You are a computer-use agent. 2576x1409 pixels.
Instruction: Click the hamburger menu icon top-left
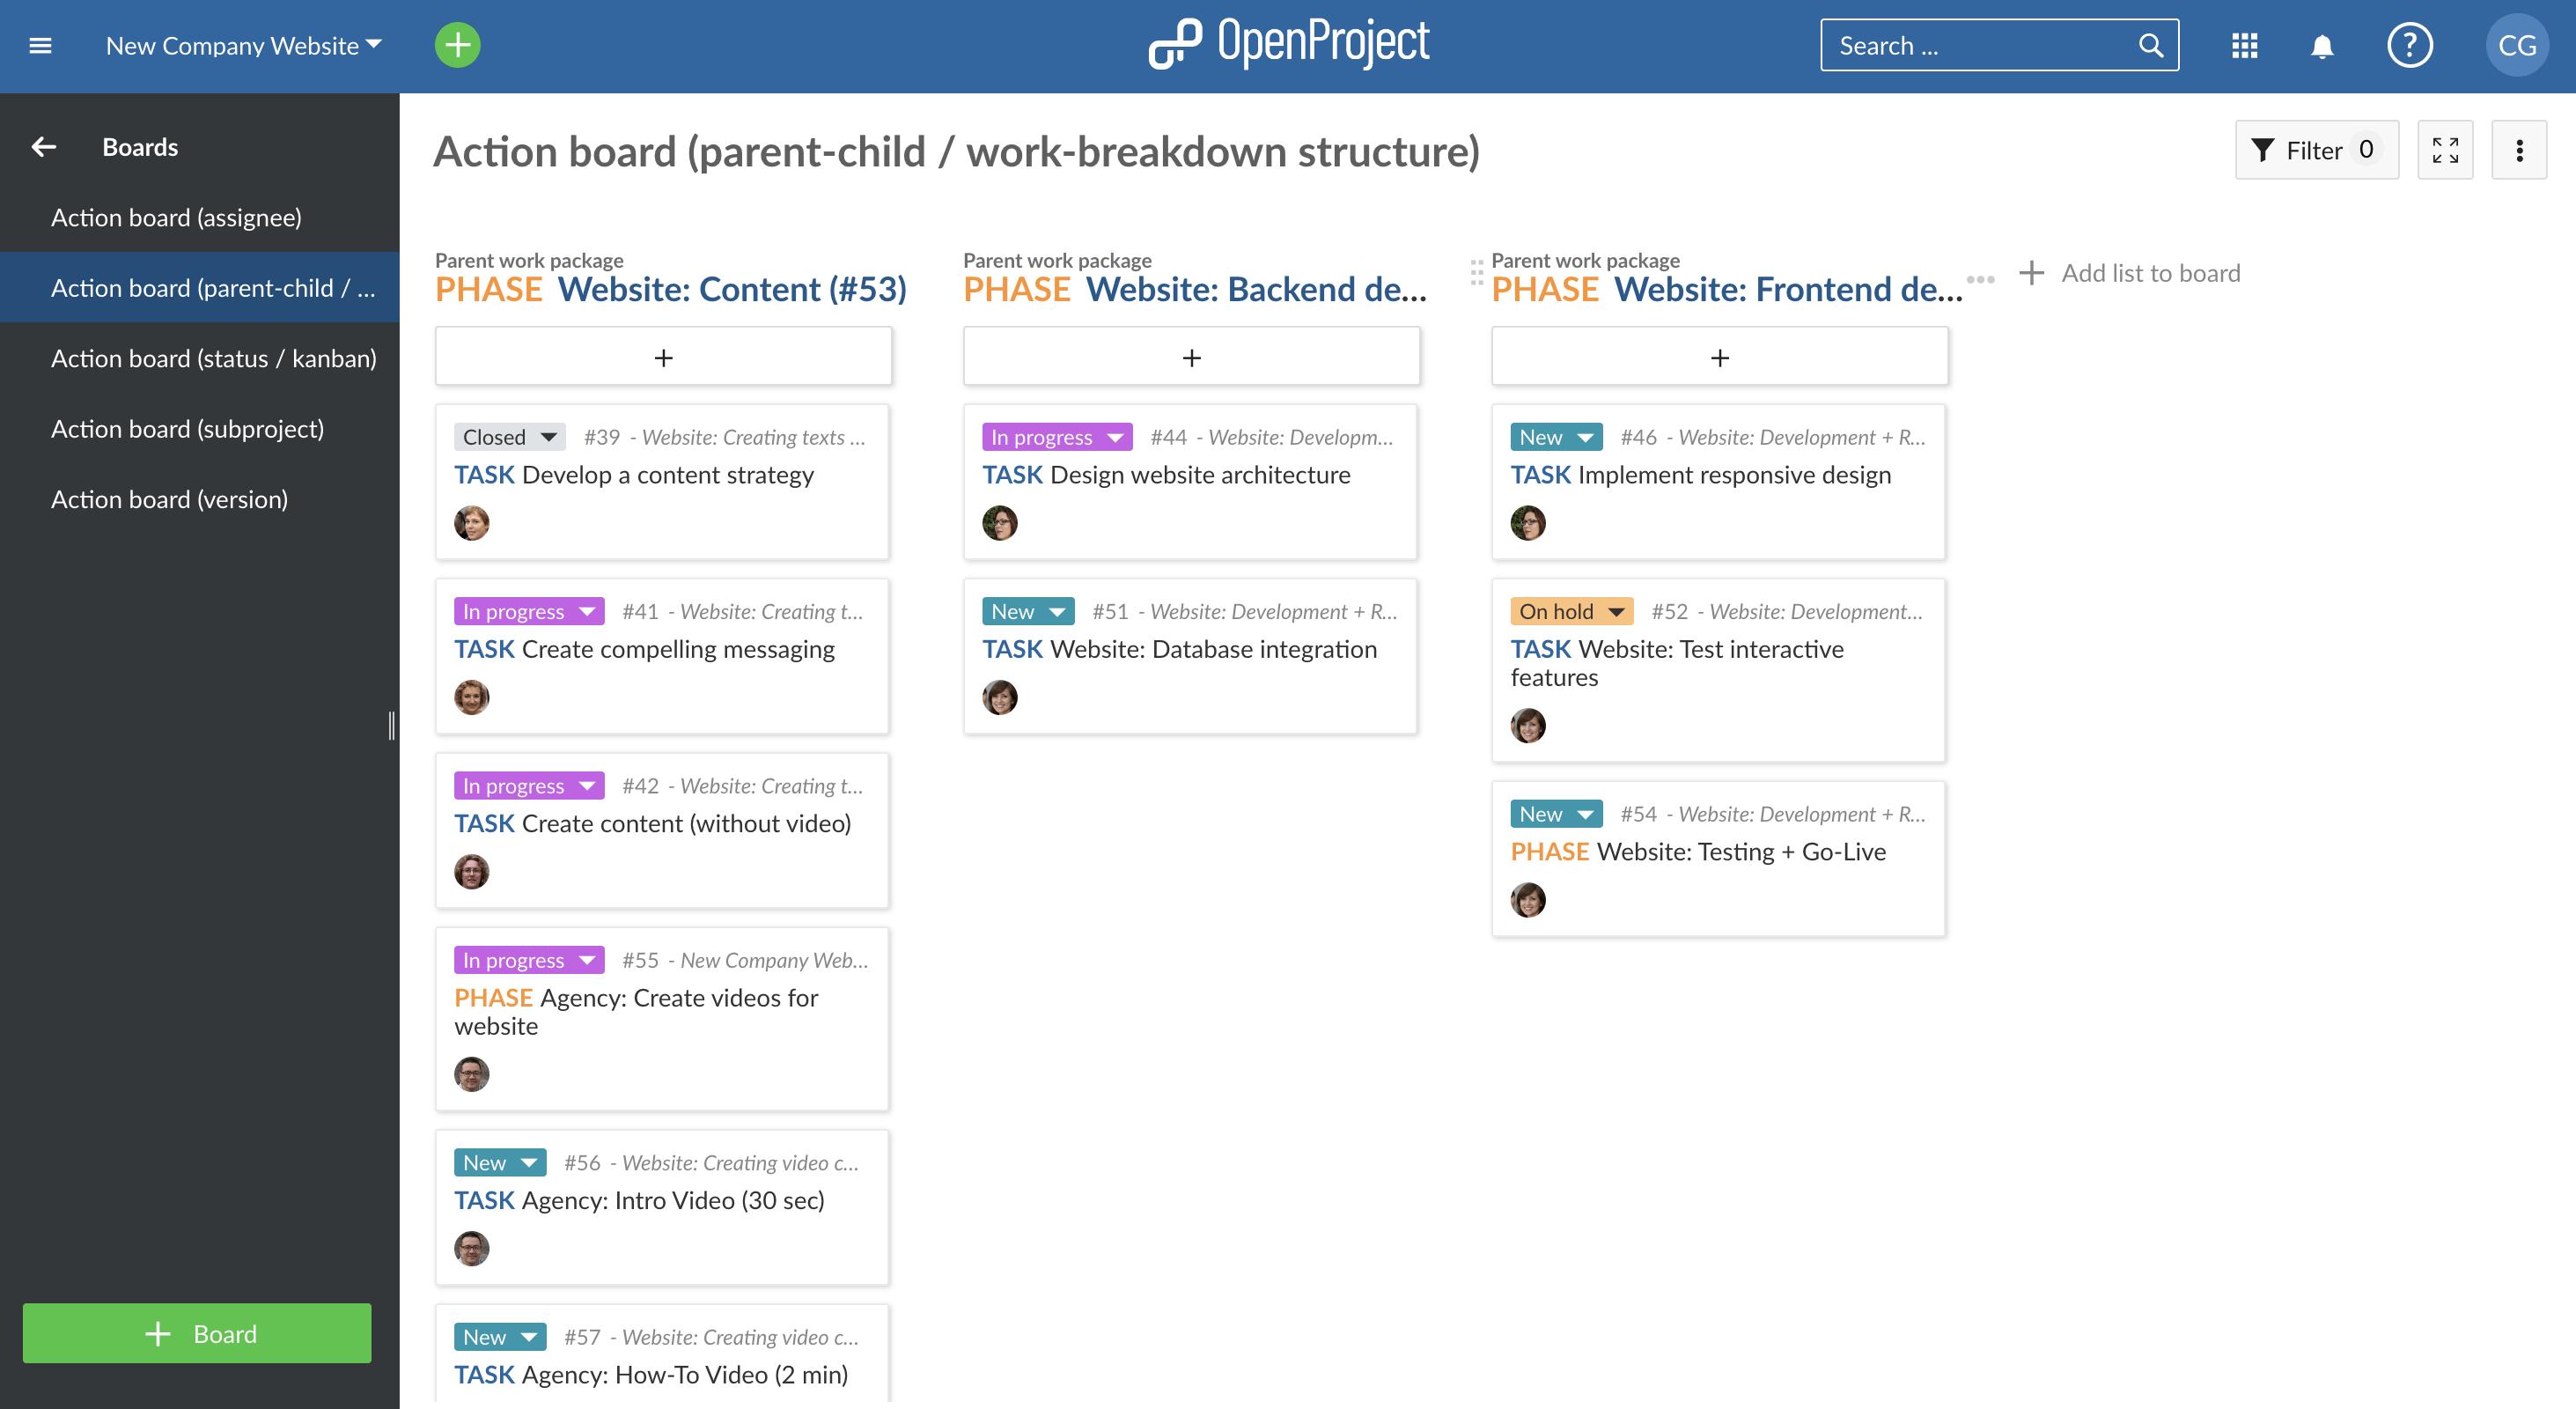click(40, 45)
